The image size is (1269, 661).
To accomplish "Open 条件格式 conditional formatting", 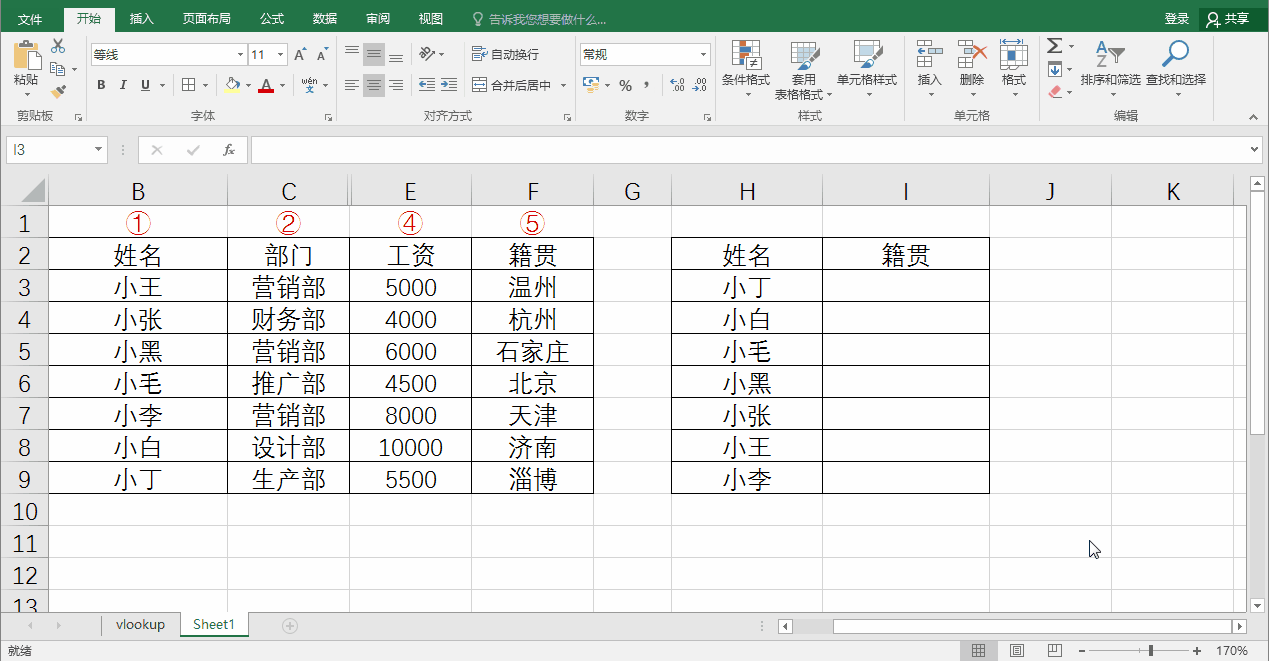I will pyautogui.click(x=746, y=68).
